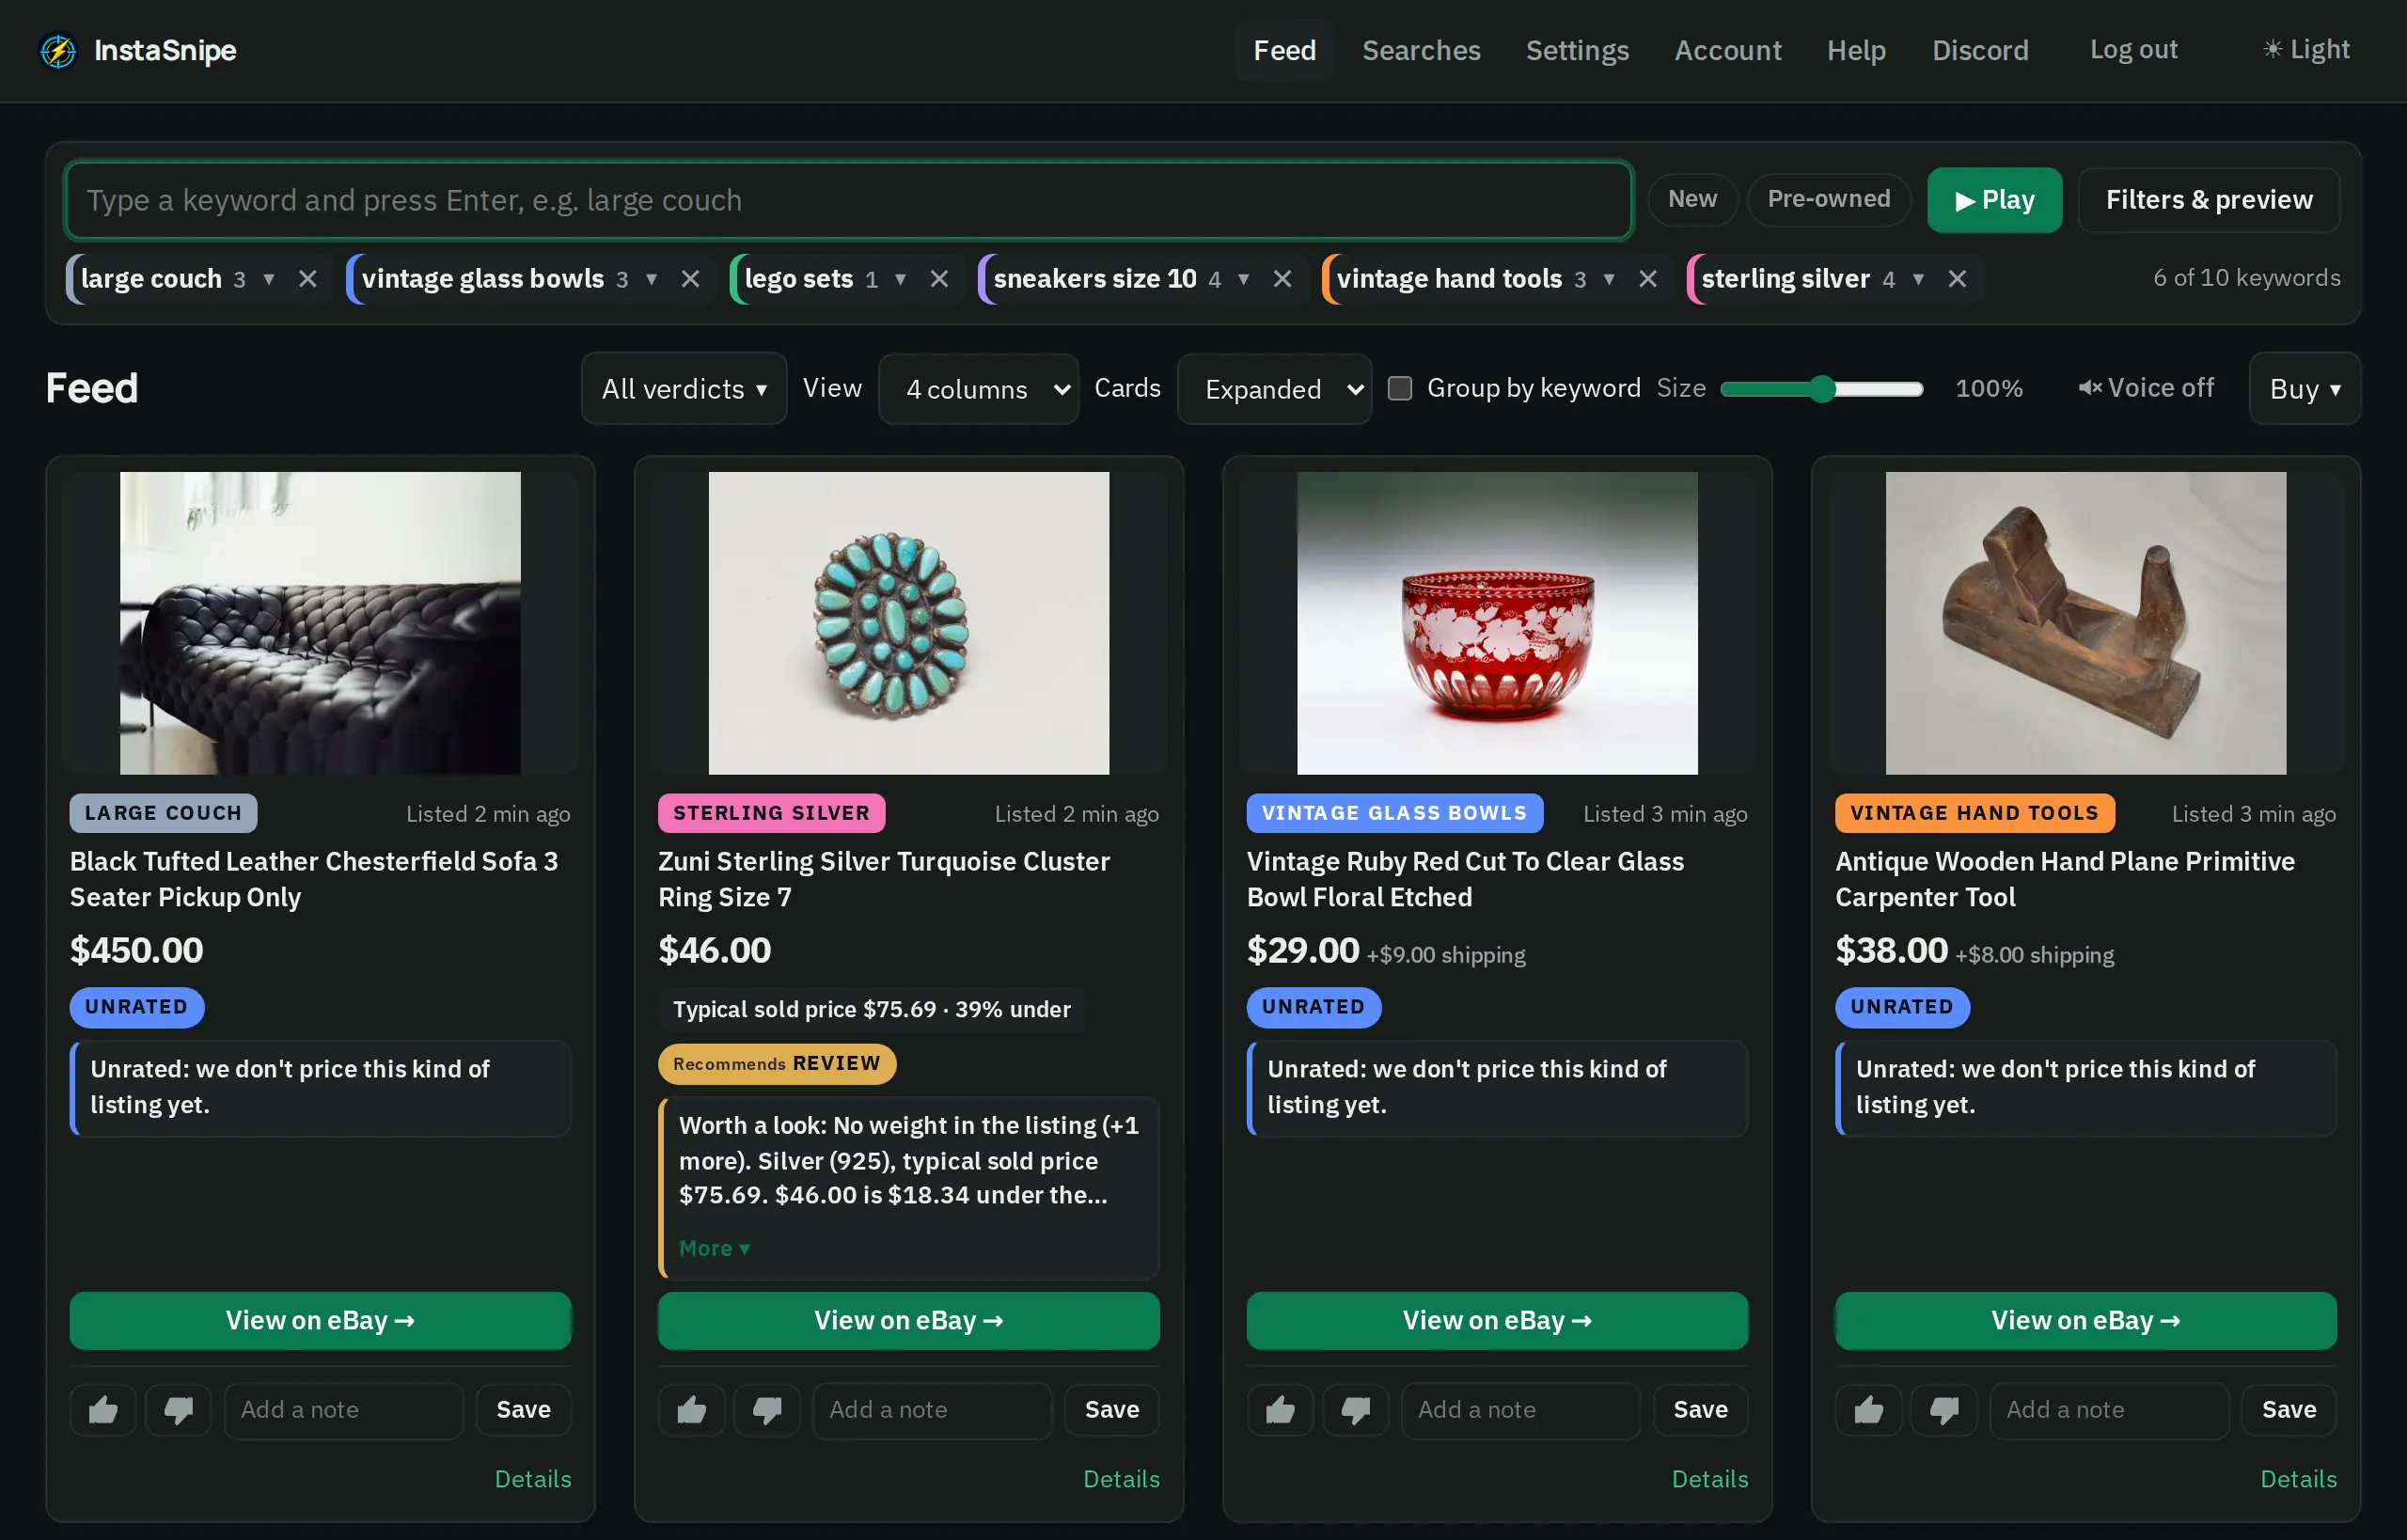Click the InstaSnipe lightning logo icon

(x=58, y=50)
